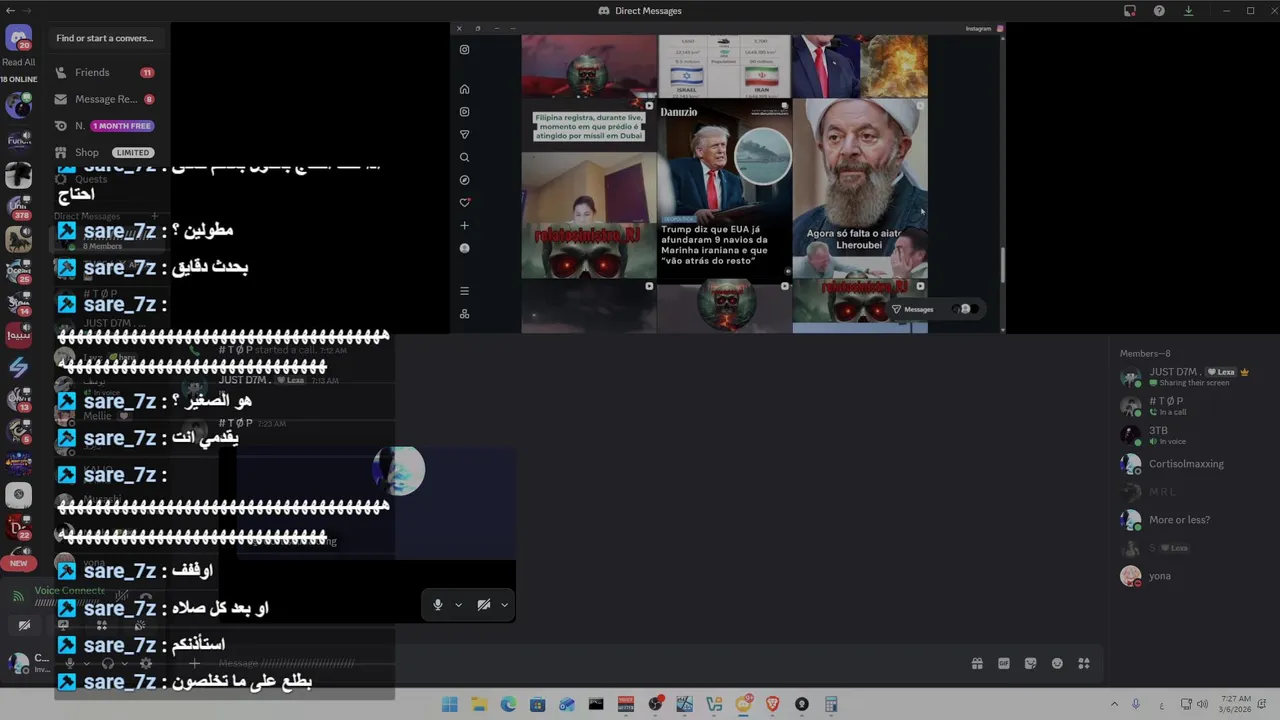Click Find or start a conversation box
This screenshot has width=1280, height=720.
coord(105,38)
